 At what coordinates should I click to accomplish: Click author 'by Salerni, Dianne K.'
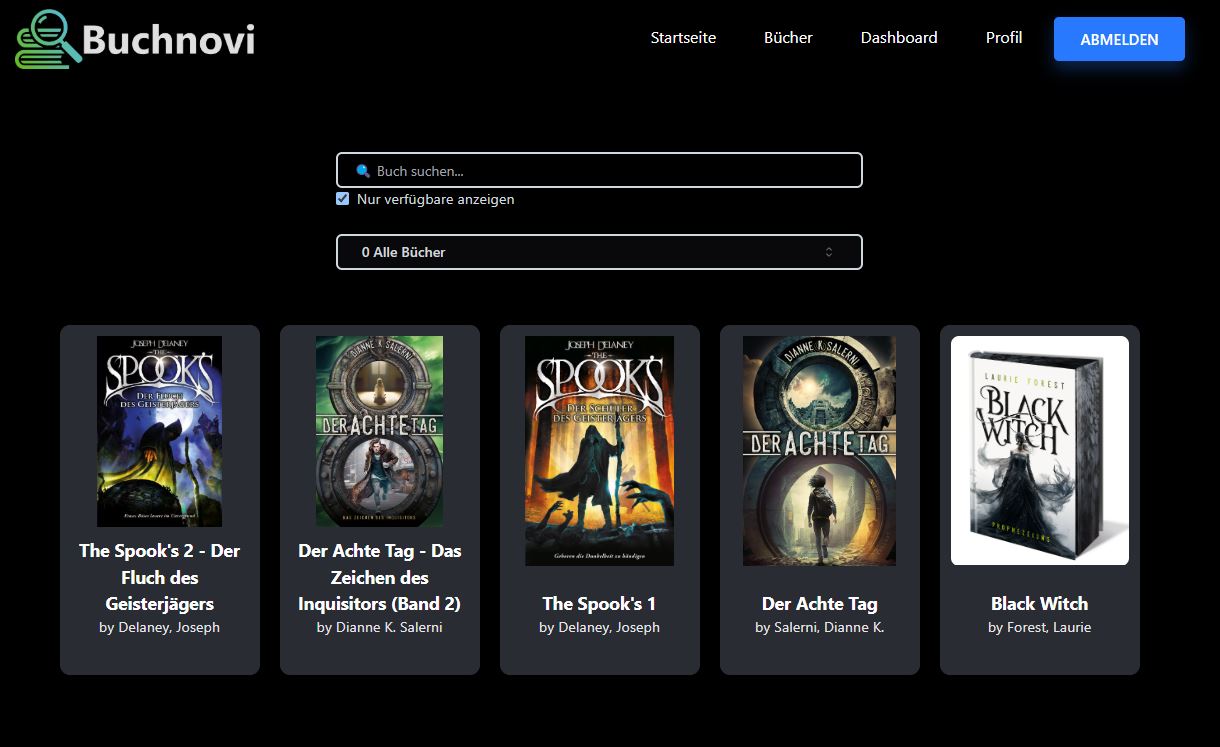tap(819, 627)
